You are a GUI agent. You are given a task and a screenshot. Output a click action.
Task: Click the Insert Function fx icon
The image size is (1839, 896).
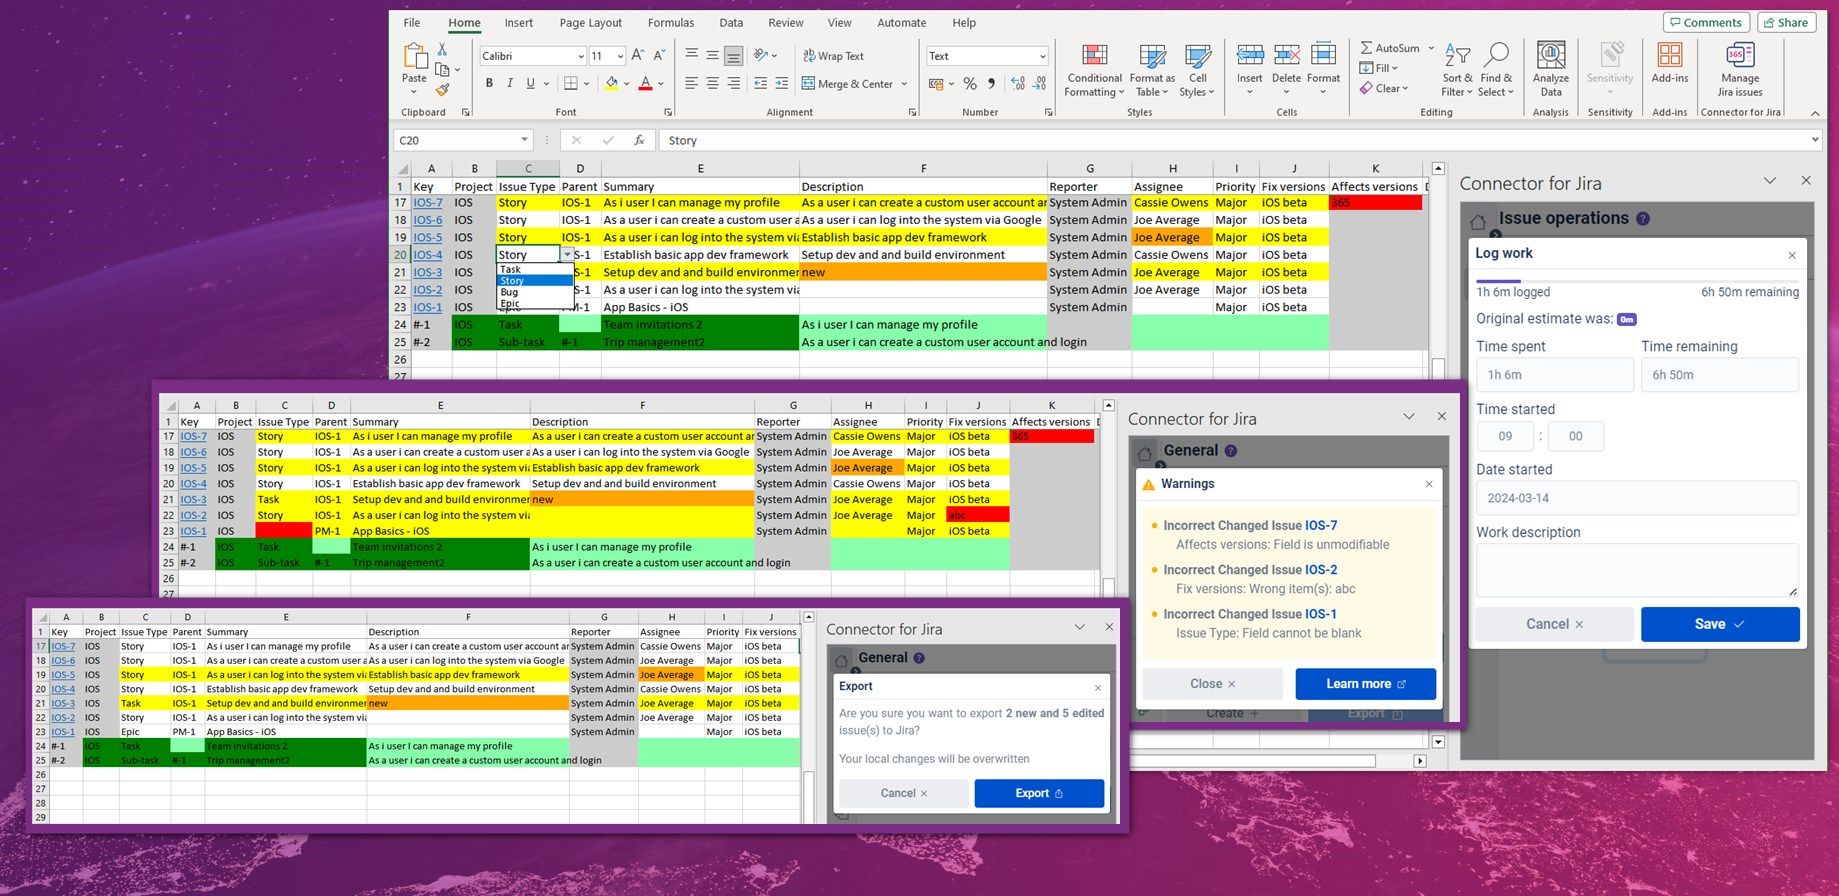coord(639,141)
